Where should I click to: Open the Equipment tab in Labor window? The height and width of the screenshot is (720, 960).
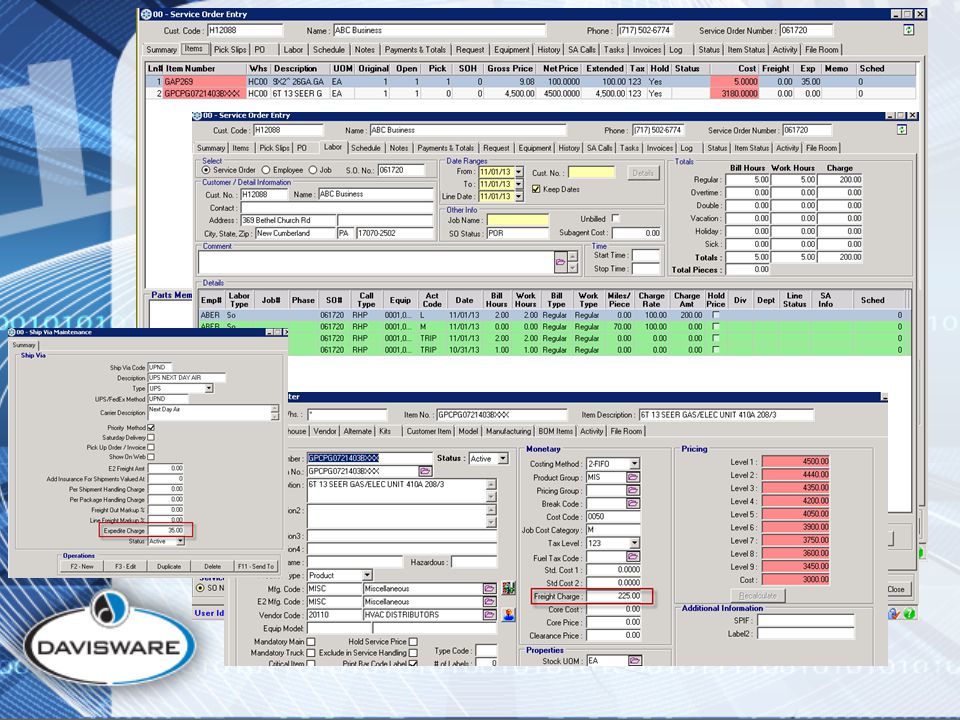pyautogui.click(x=534, y=148)
